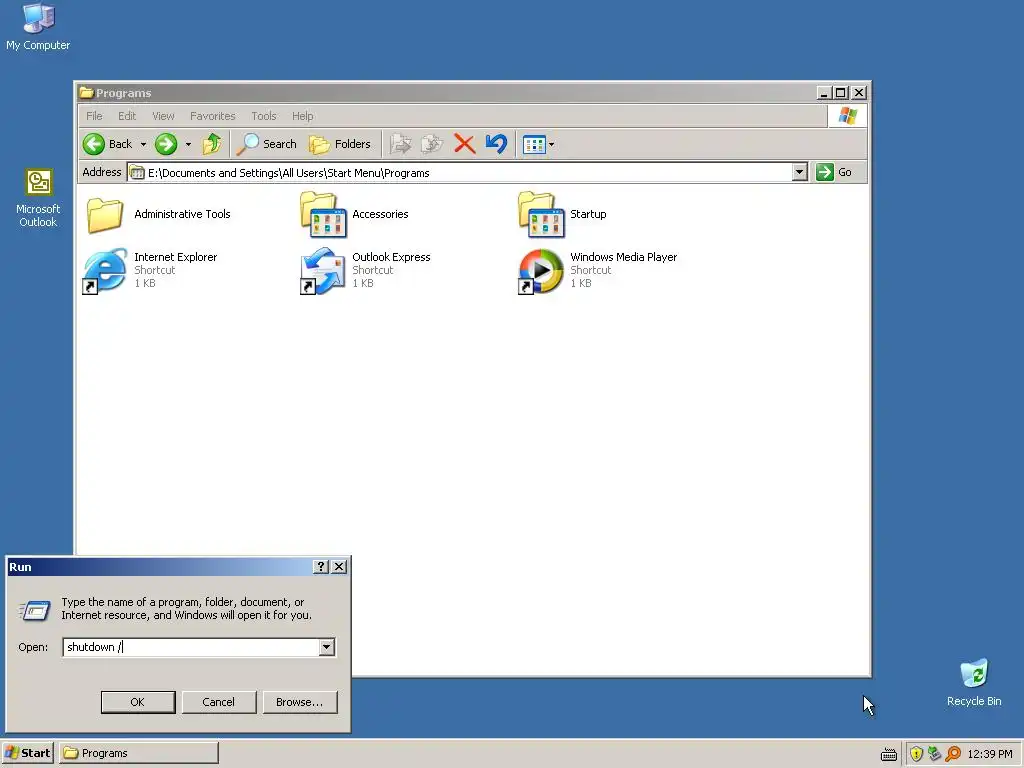This screenshot has height=768, width=1024.
Task: Click the Programs taskbar button
Action: 138,753
